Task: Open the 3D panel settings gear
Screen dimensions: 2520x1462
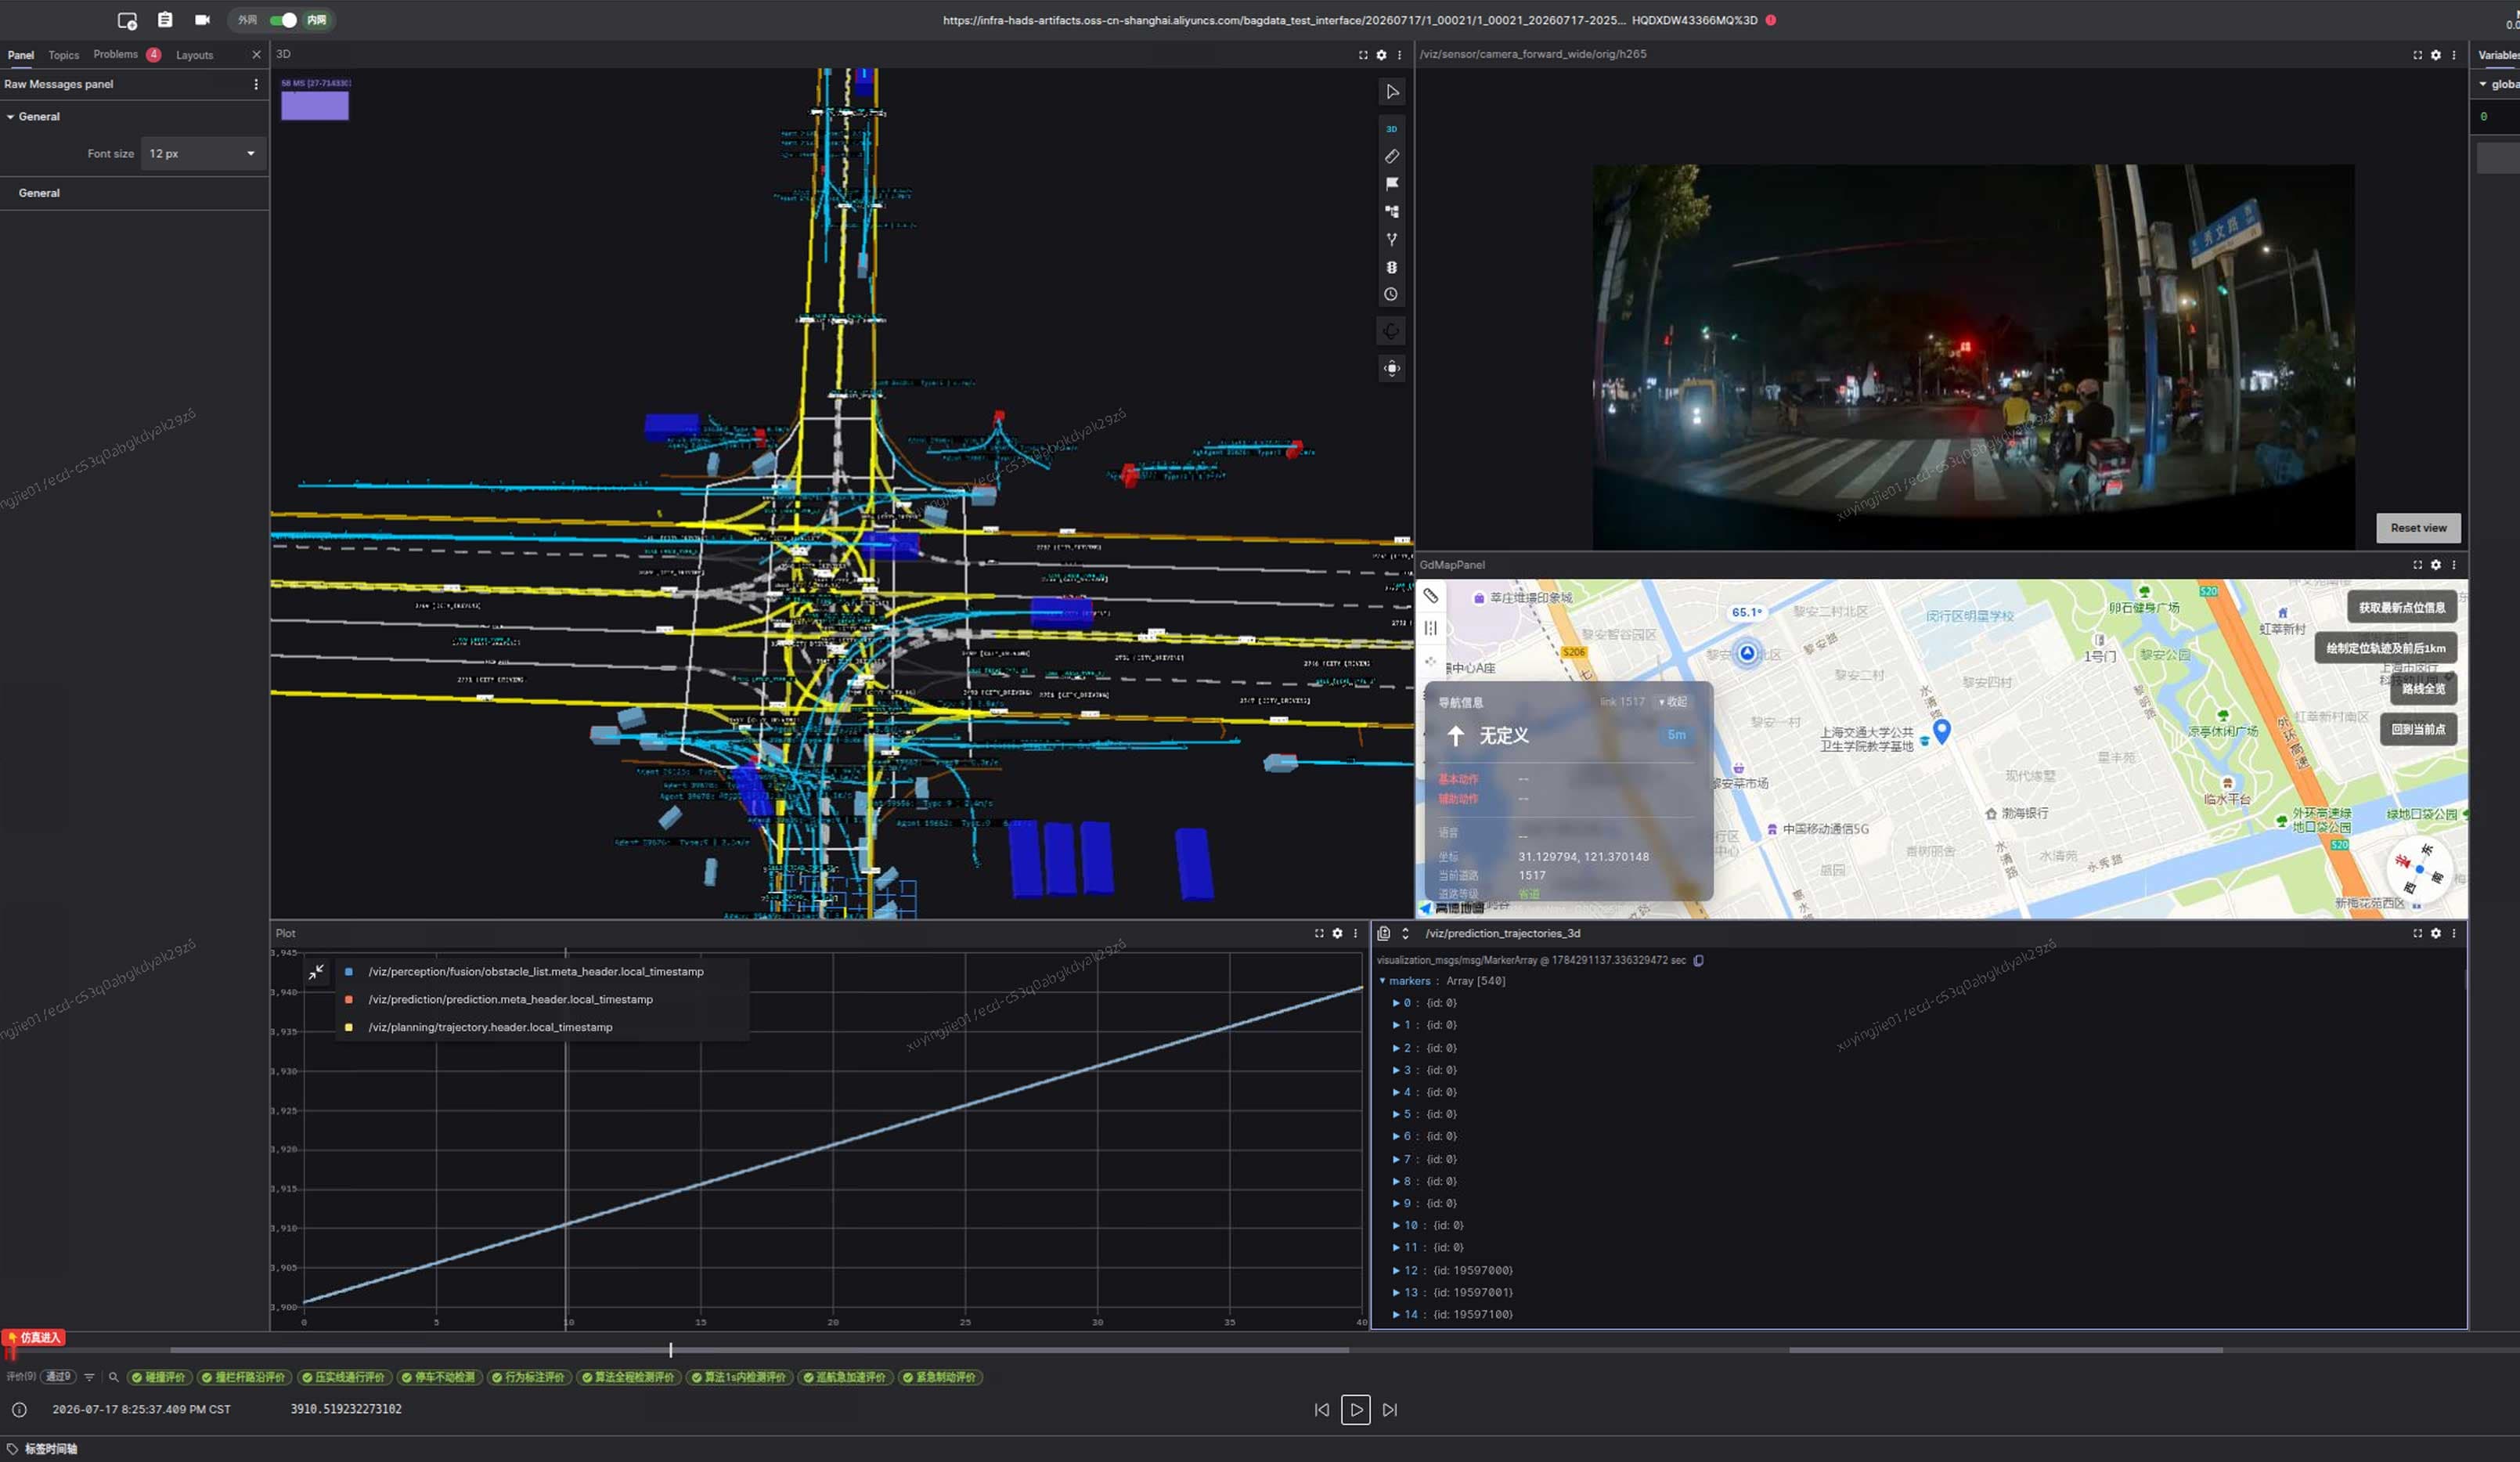Action: [1381, 55]
